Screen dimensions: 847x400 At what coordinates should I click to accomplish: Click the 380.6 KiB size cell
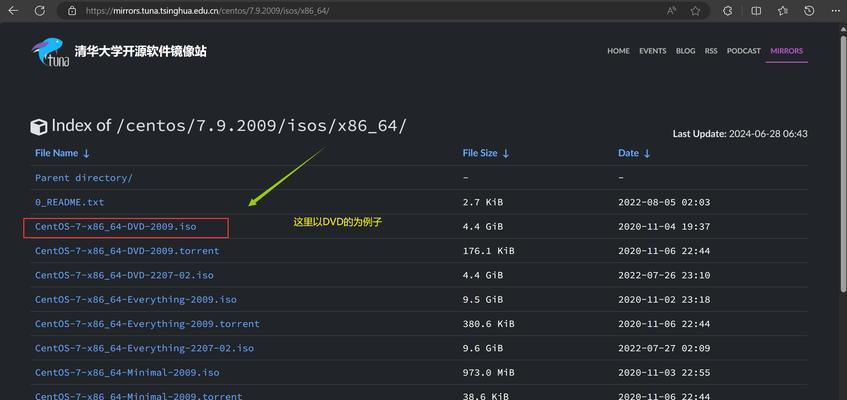tap(488, 324)
